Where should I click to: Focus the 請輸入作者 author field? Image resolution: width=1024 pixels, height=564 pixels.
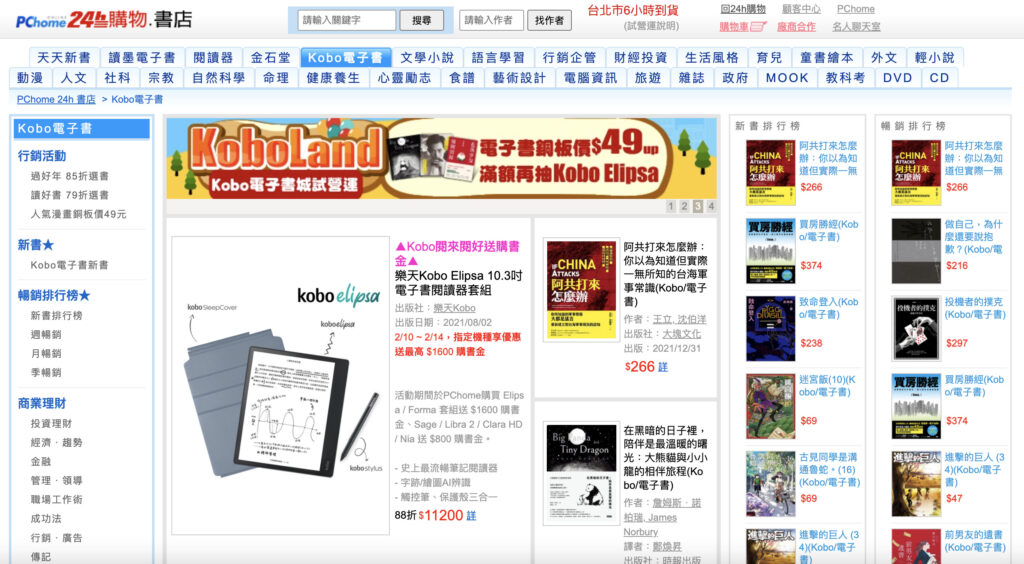[x=490, y=20]
